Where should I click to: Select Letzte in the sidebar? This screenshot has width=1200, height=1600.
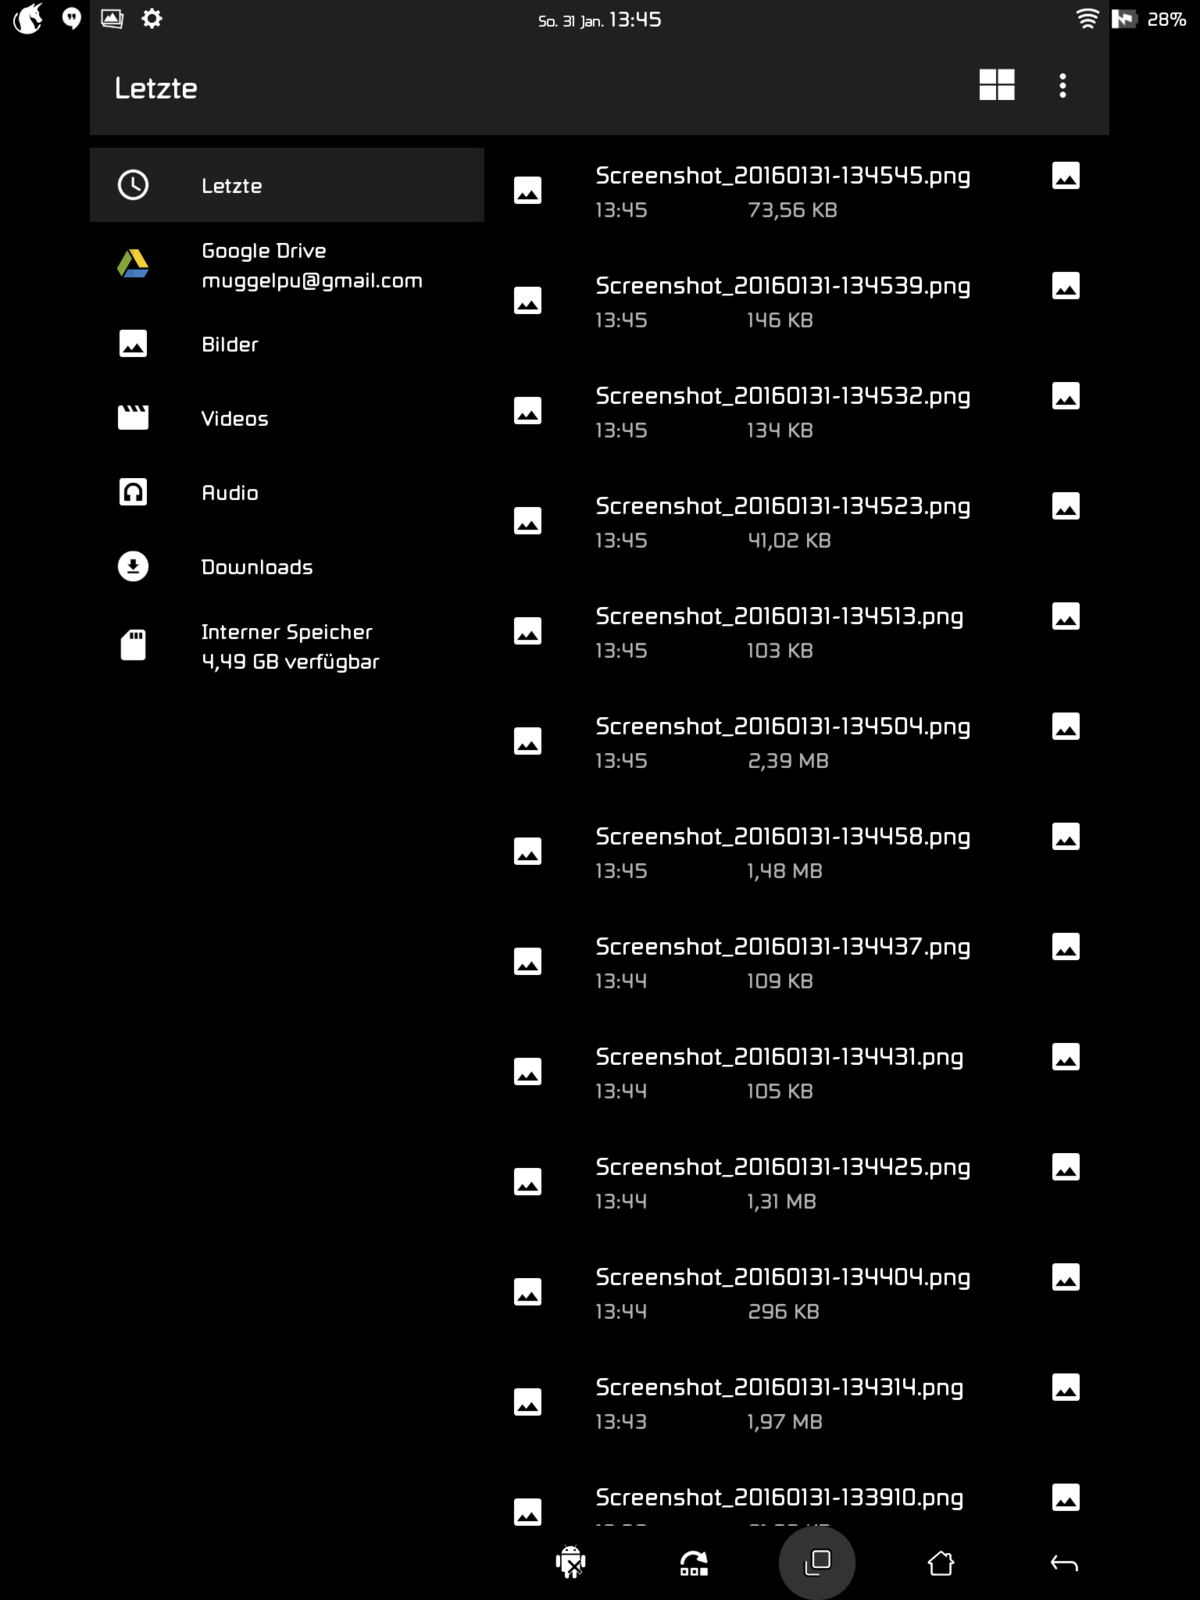click(x=232, y=186)
